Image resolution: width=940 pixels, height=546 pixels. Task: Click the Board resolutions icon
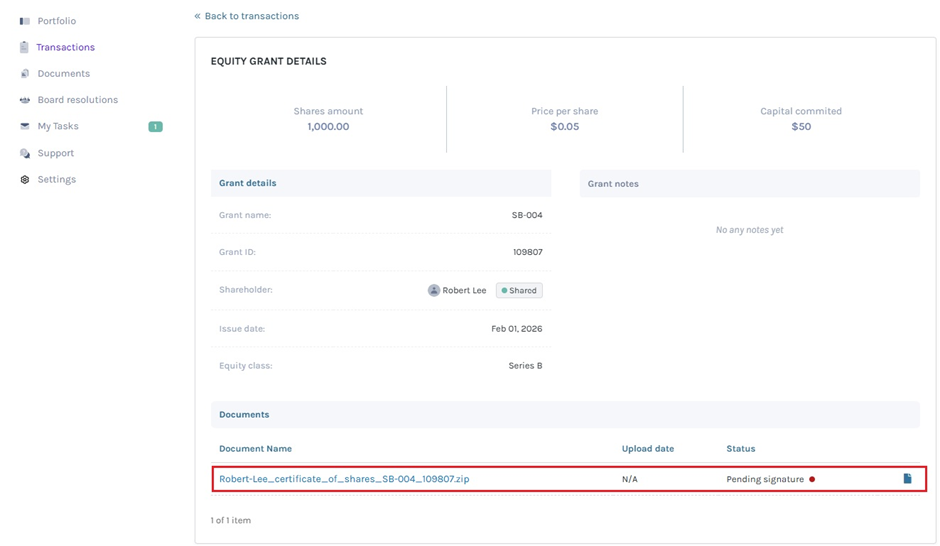[25, 100]
